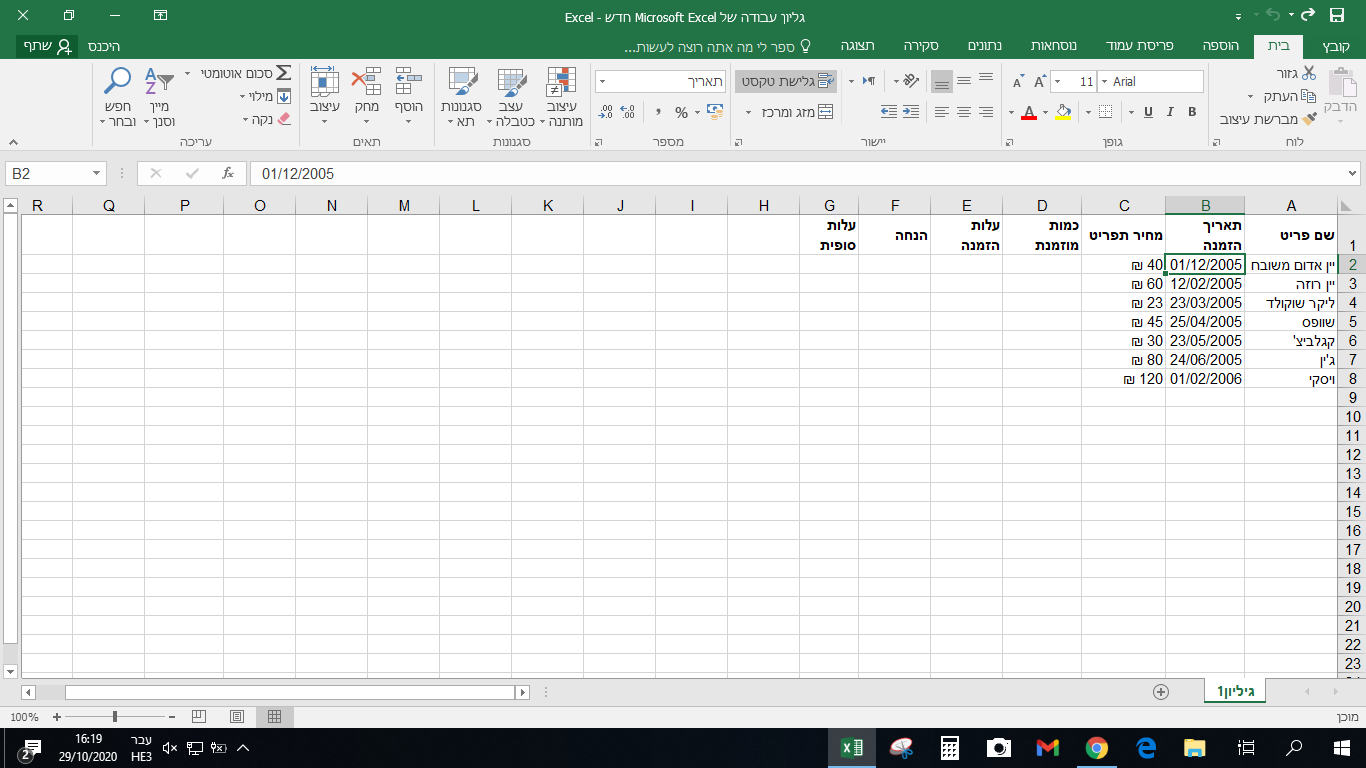1366x768 pixels.
Task: Toggle align text right
Action: pyautogui.click(x=986, y=112)
